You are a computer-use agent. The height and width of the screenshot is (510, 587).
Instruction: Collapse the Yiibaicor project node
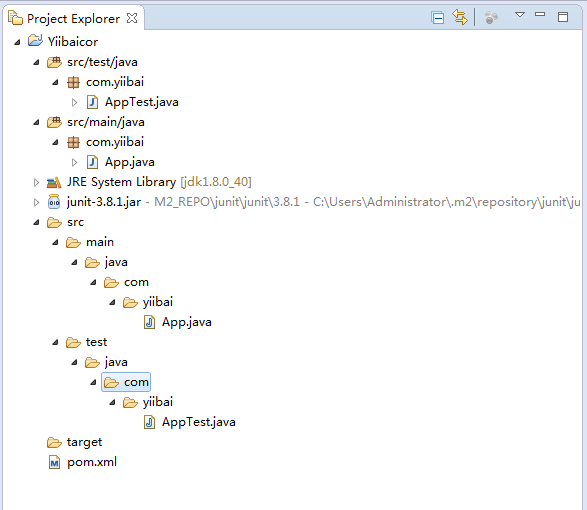pos(17,42)
